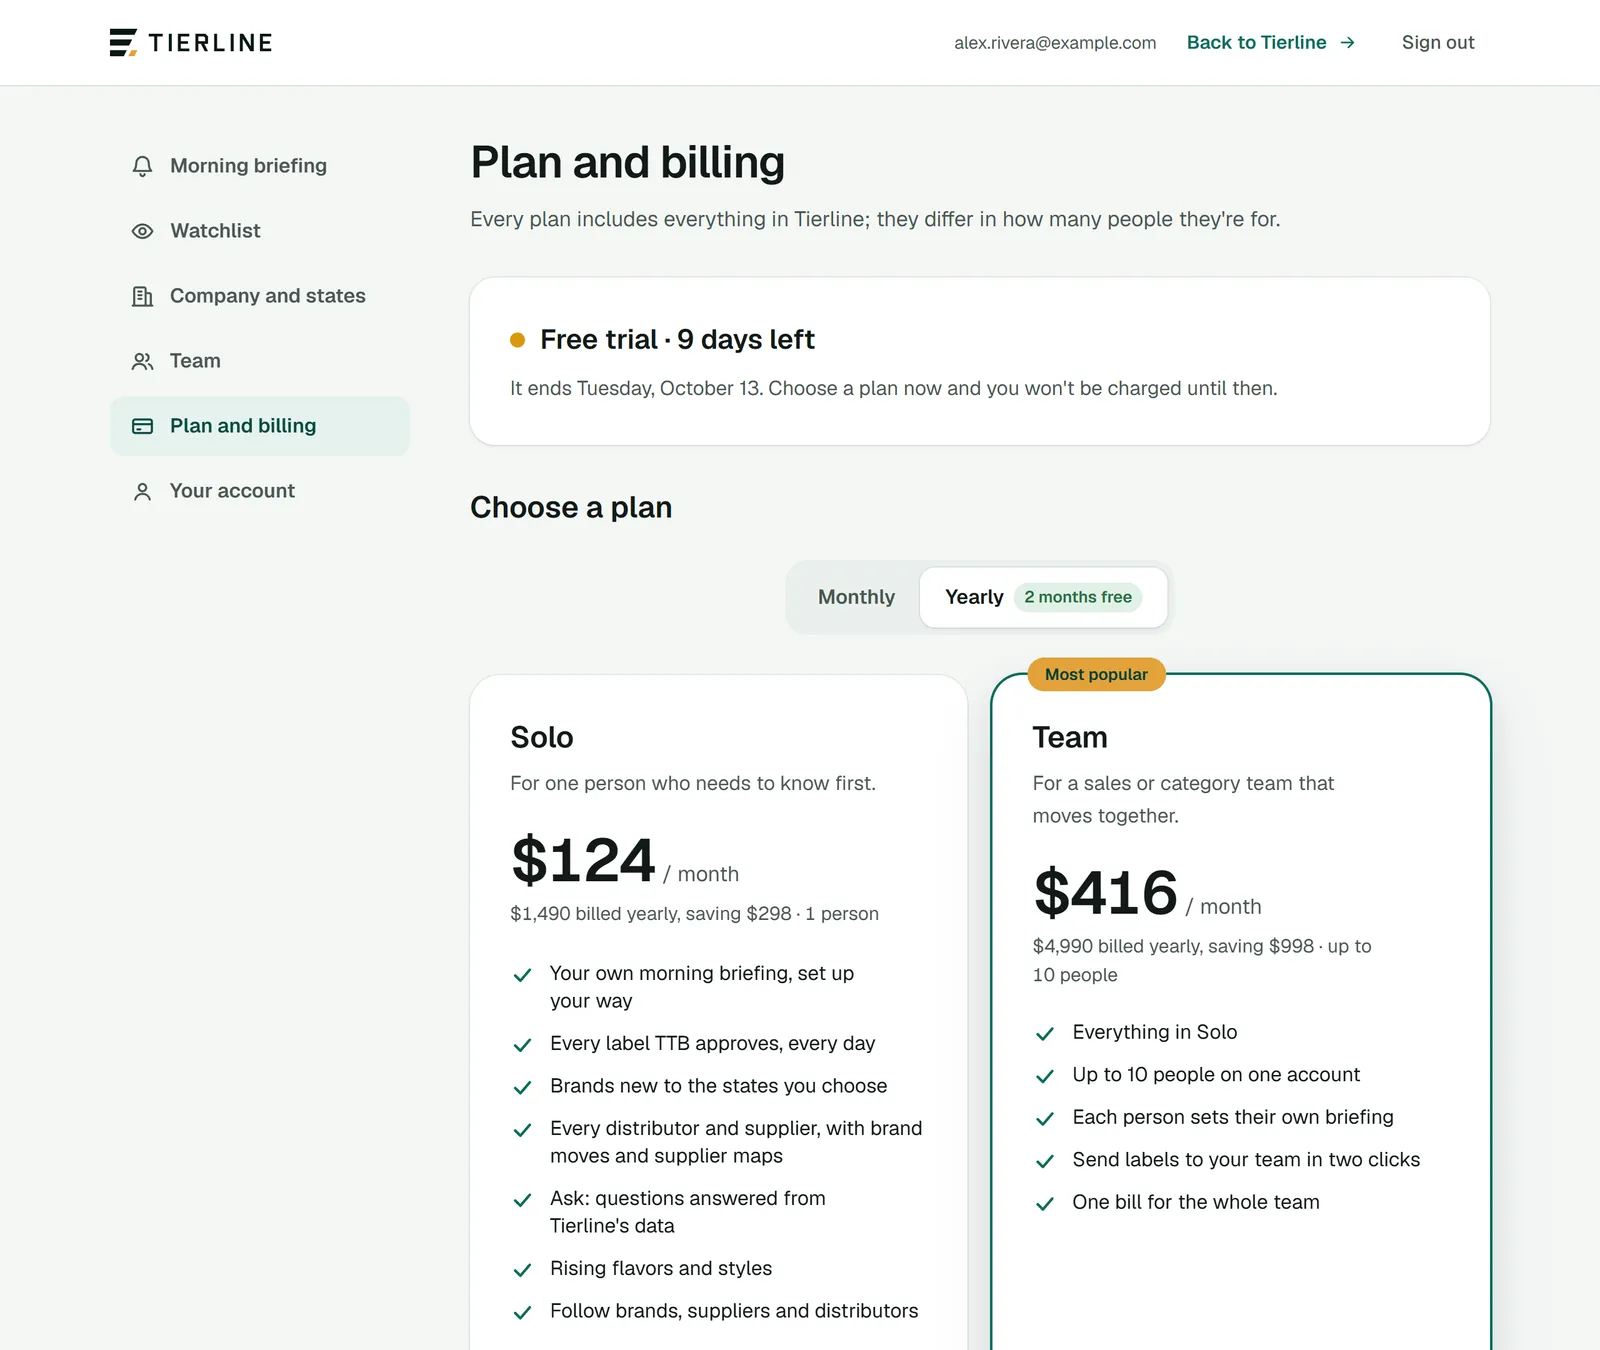Click checkmark beside Each person sets their own briefing
This screenshot has width=1600, height=1350.
click(x=1045, y=1118)
